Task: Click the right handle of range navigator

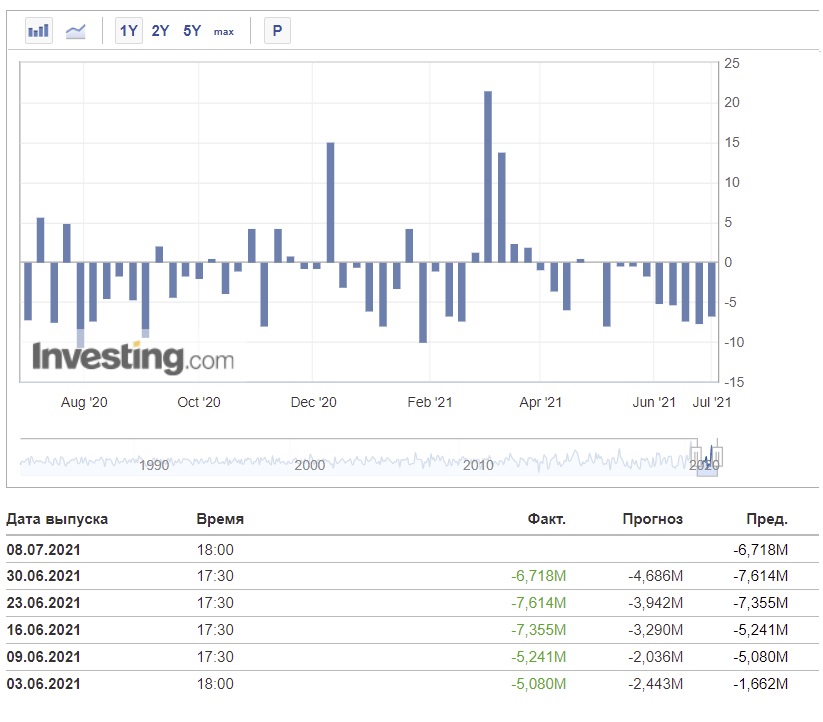Action: (718, 455)
